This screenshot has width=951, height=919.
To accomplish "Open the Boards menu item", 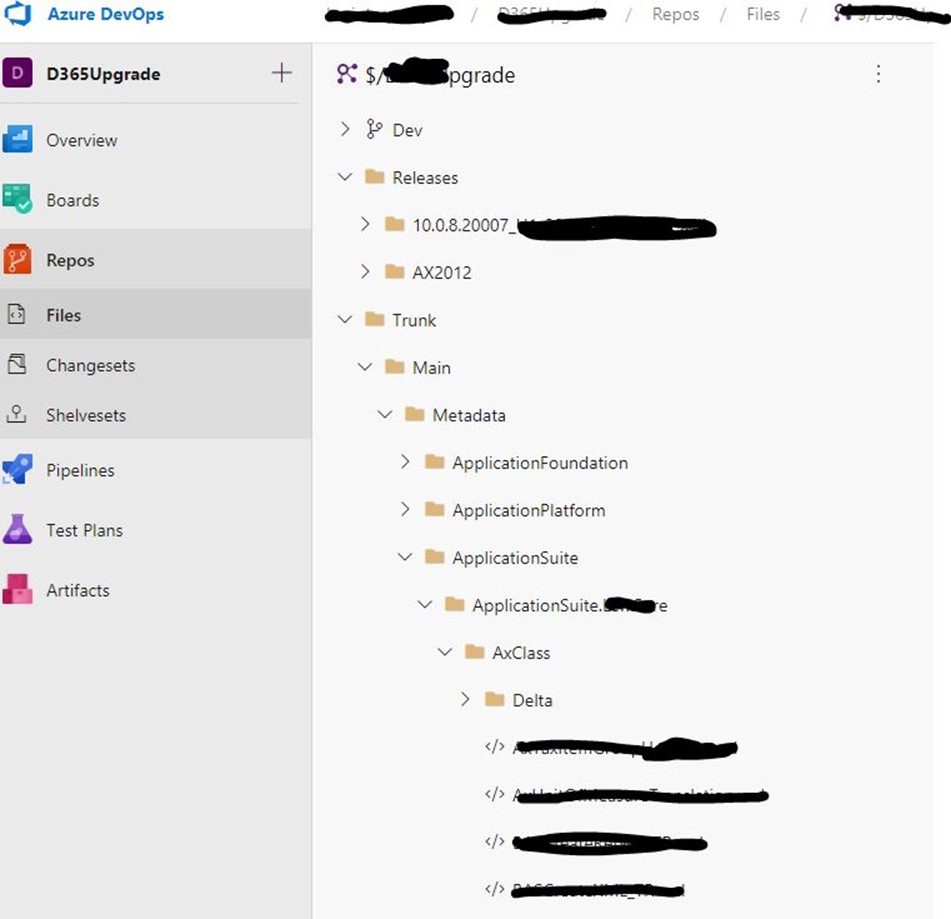I will point(73,200).
